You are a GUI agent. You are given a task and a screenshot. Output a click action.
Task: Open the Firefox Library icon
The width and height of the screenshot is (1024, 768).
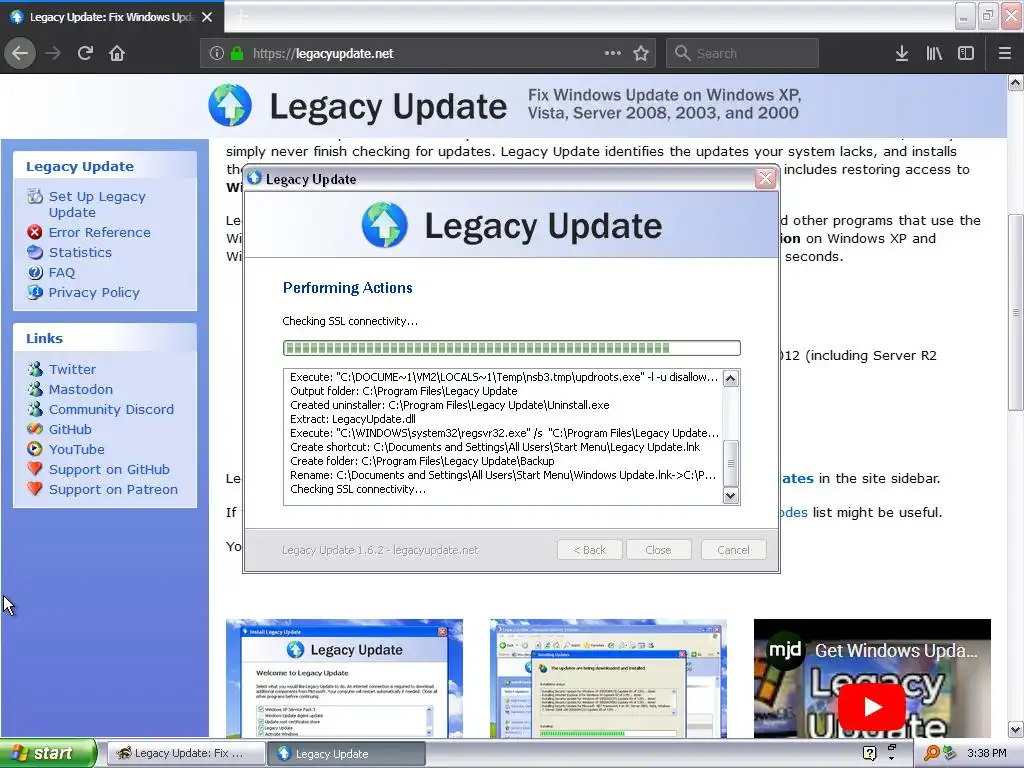pos(934,53)
